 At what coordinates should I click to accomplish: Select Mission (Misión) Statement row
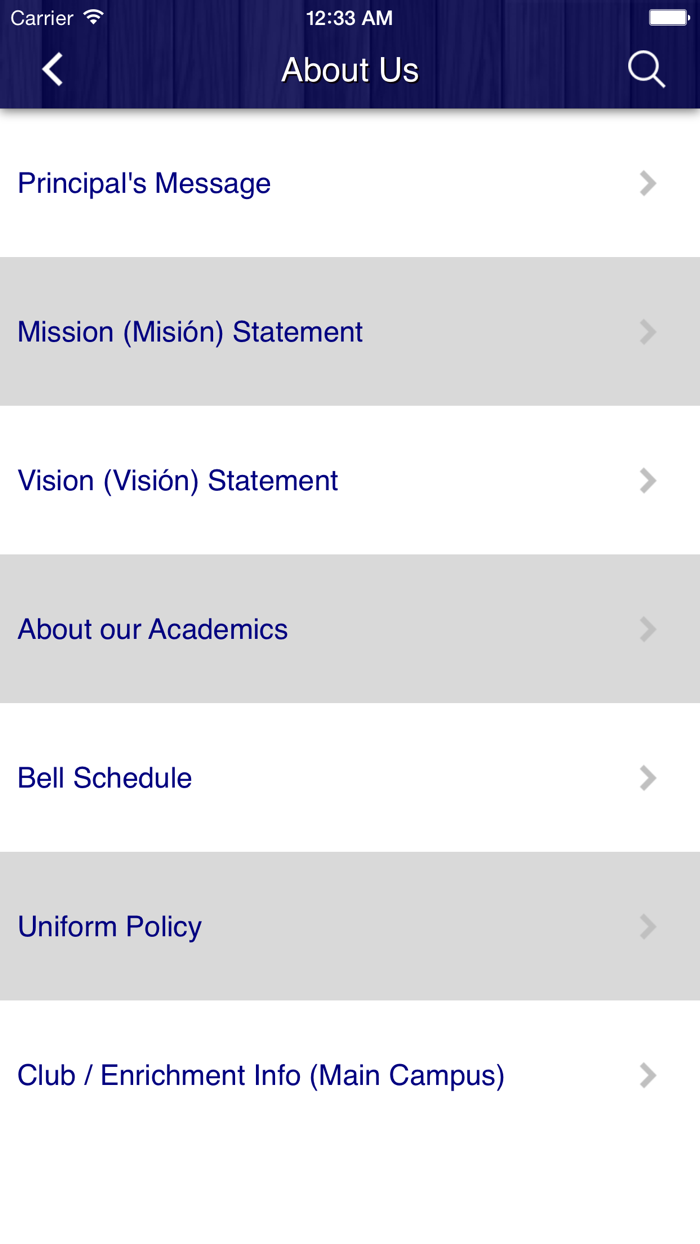[x=190, y=332]
